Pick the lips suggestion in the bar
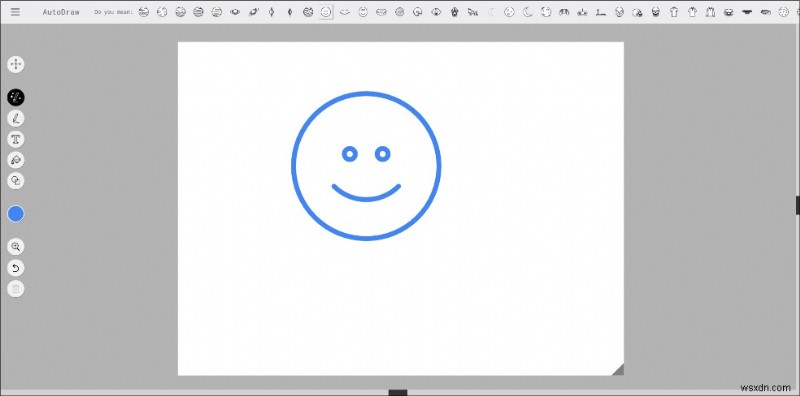Viewport: 800px width, 396px height. click(344, 12)
